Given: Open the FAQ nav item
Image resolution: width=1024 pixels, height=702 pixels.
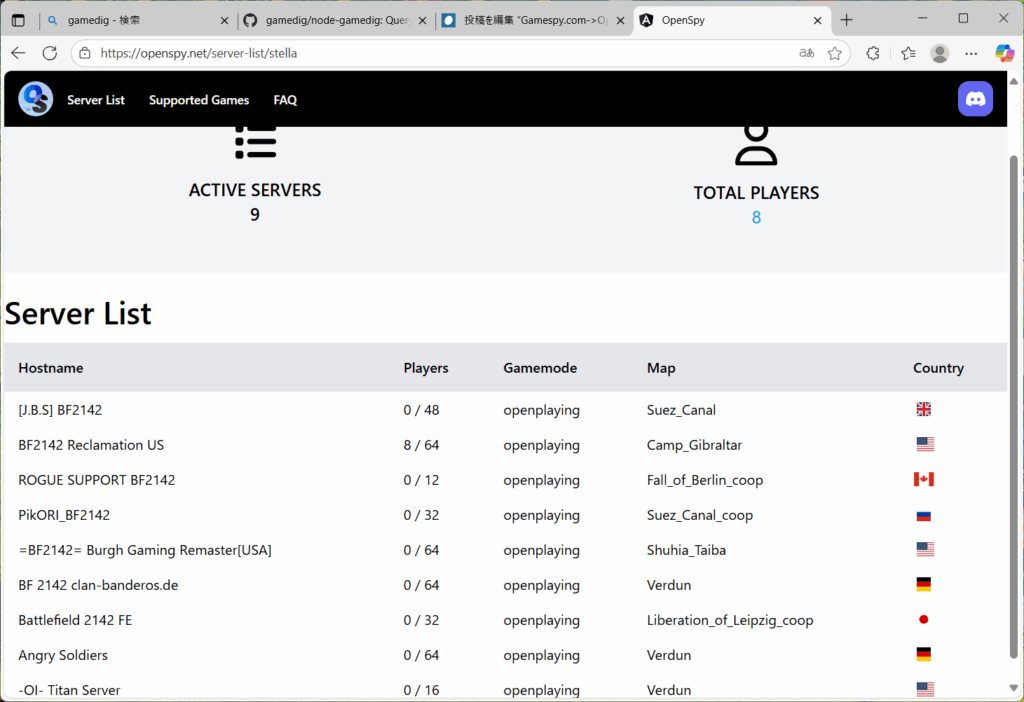Looking at the screenshot, I should point(285,100).
